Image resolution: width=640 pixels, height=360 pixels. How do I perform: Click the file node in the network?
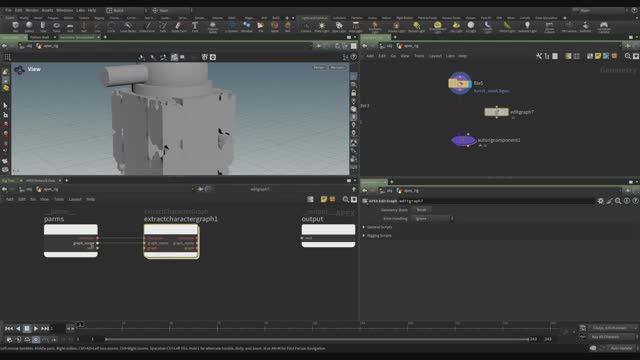pyautogui.click(x=460, y=83)
